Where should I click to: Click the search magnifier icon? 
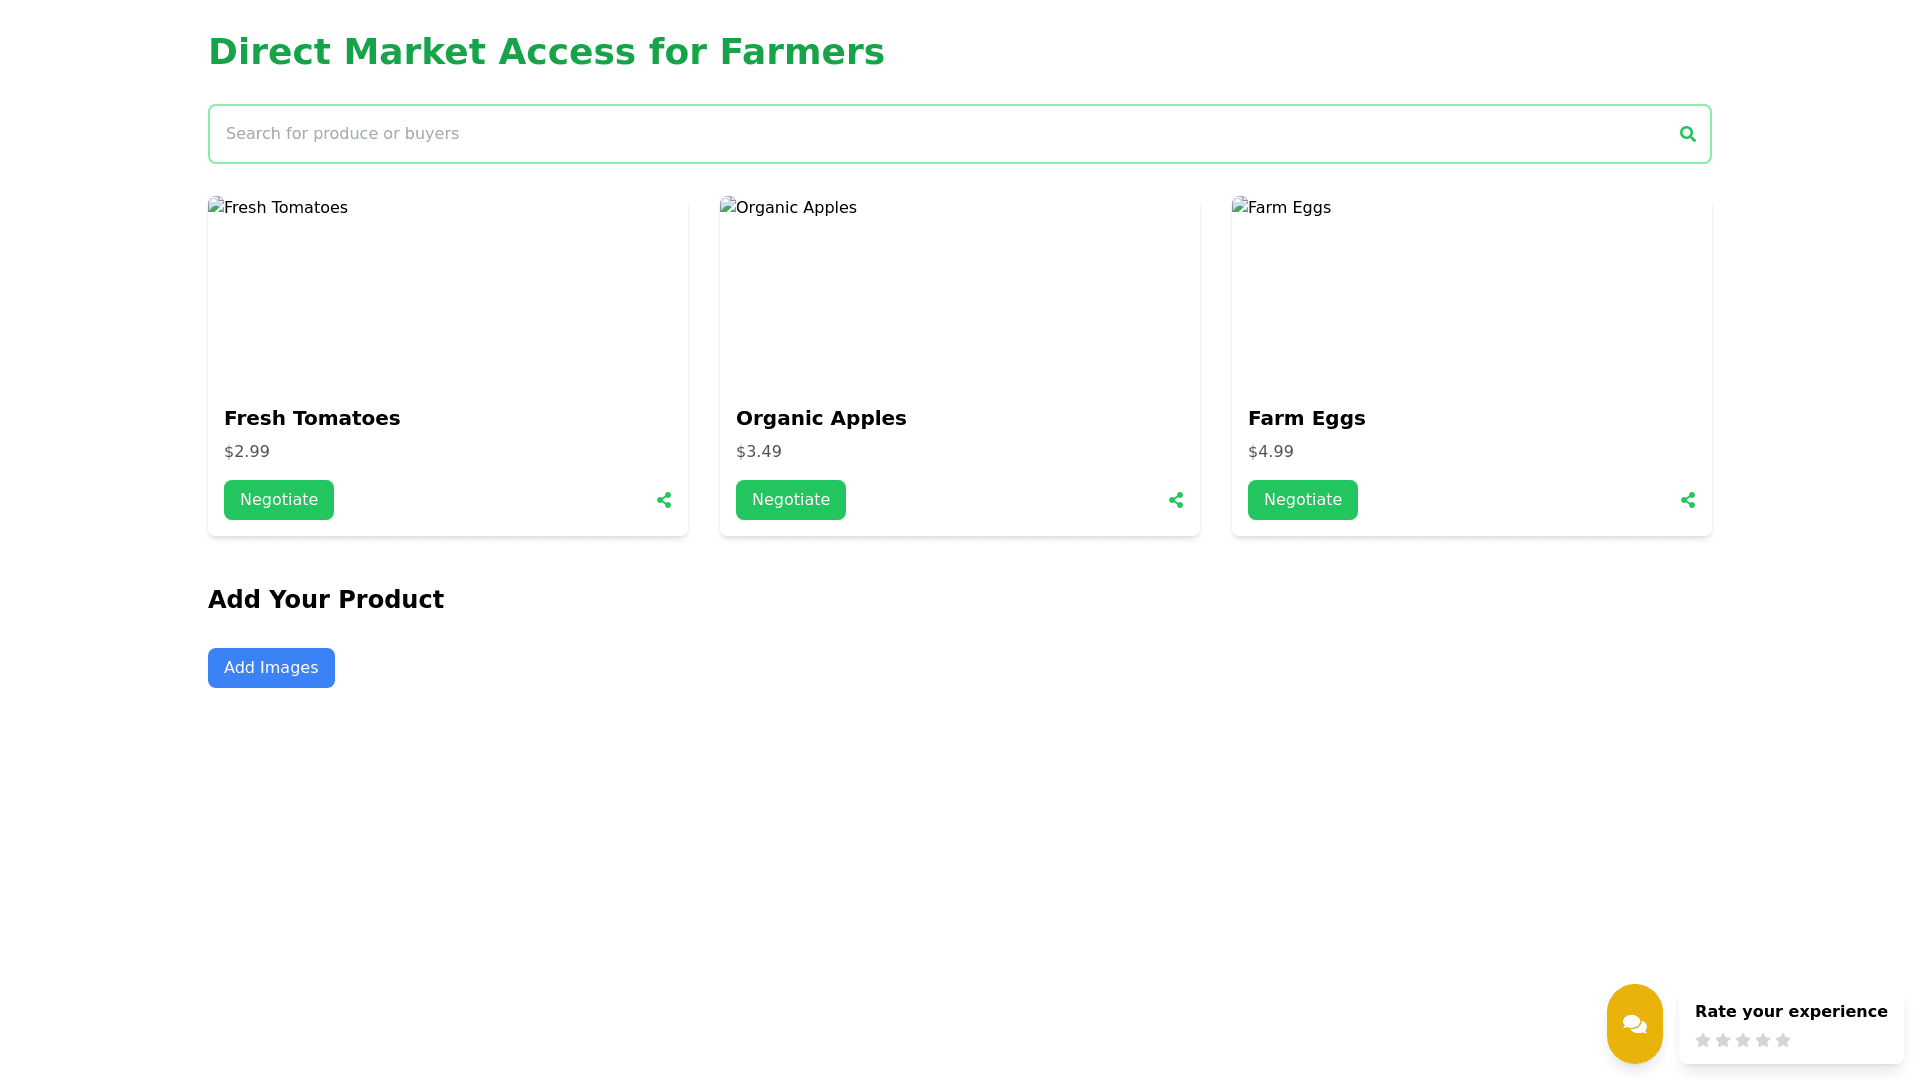(x=1687, y=134)
